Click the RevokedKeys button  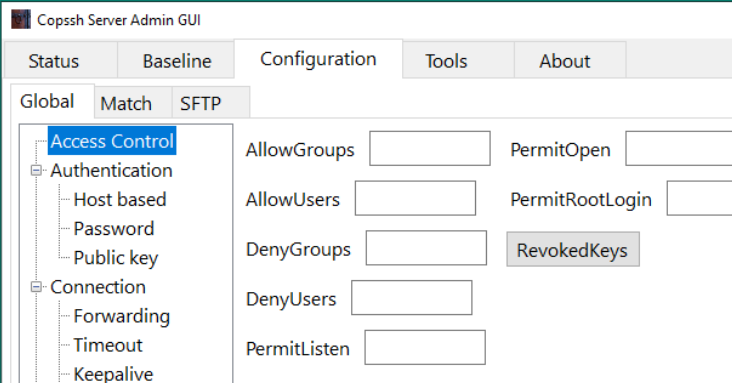pos(573,249)
